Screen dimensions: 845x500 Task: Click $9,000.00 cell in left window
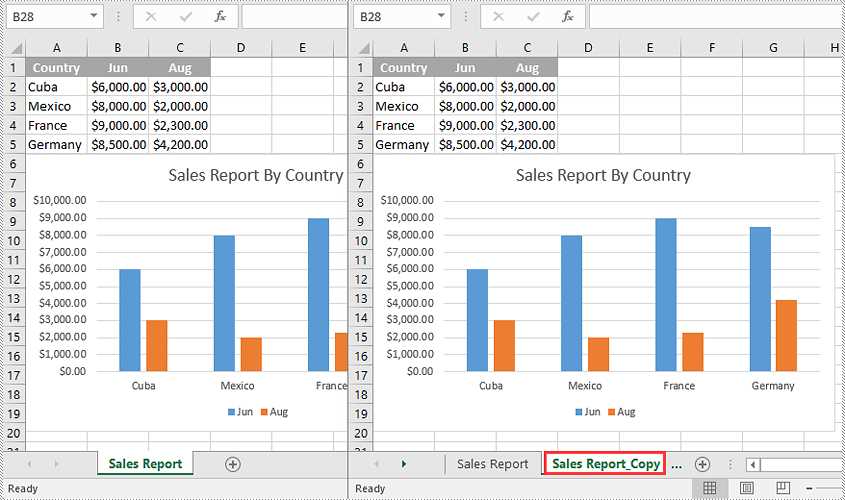(x=117, y=126)
